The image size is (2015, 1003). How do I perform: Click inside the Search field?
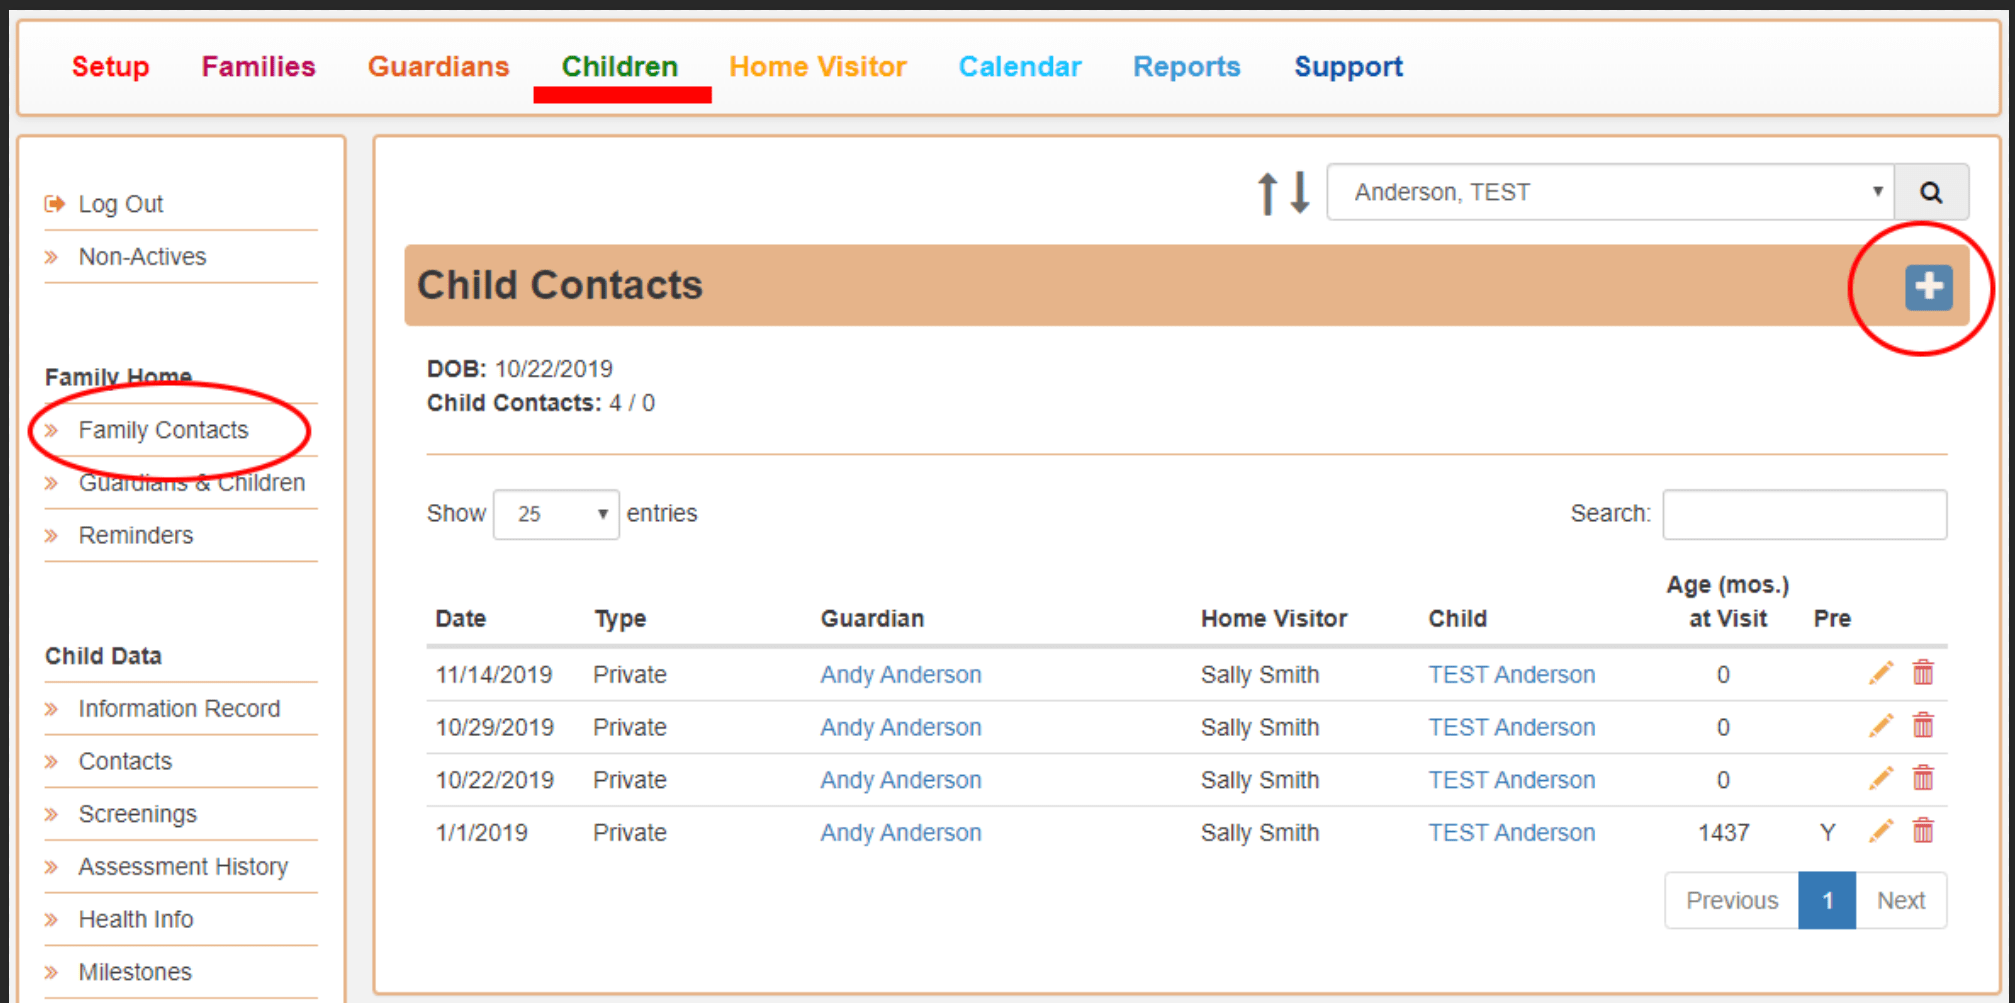coord(1803,513)
